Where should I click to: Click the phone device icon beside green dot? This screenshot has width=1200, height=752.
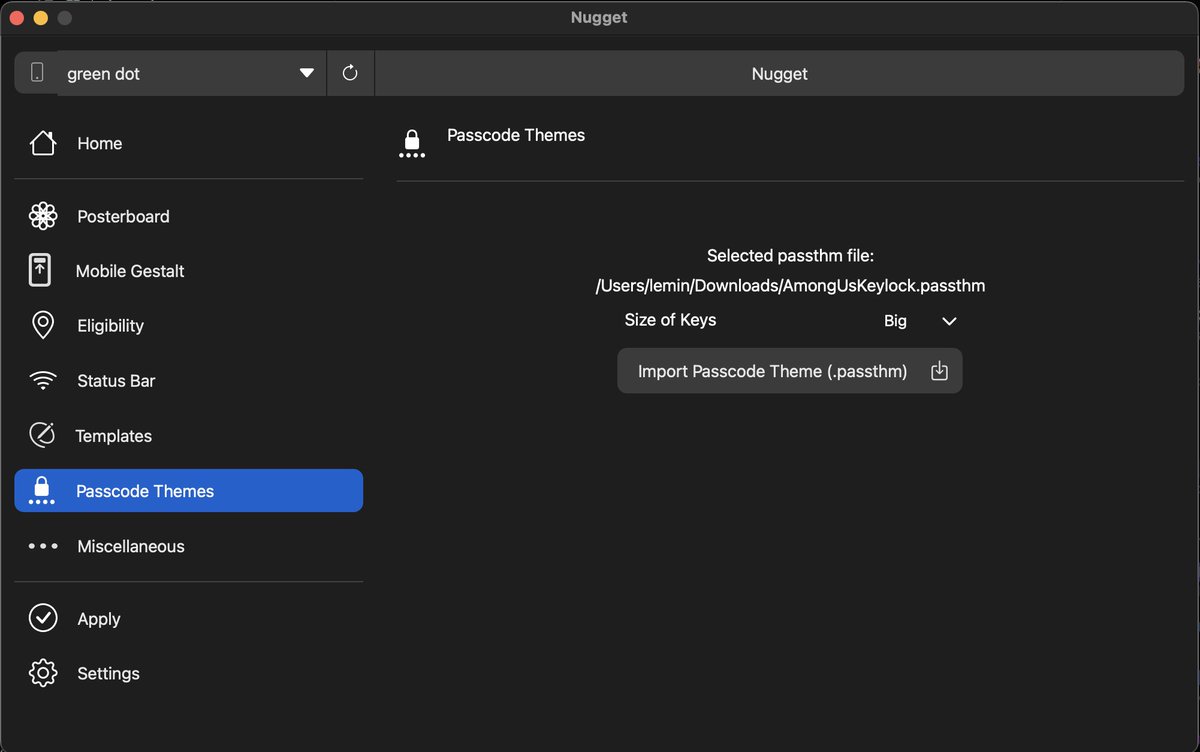(x=37, y=73)
